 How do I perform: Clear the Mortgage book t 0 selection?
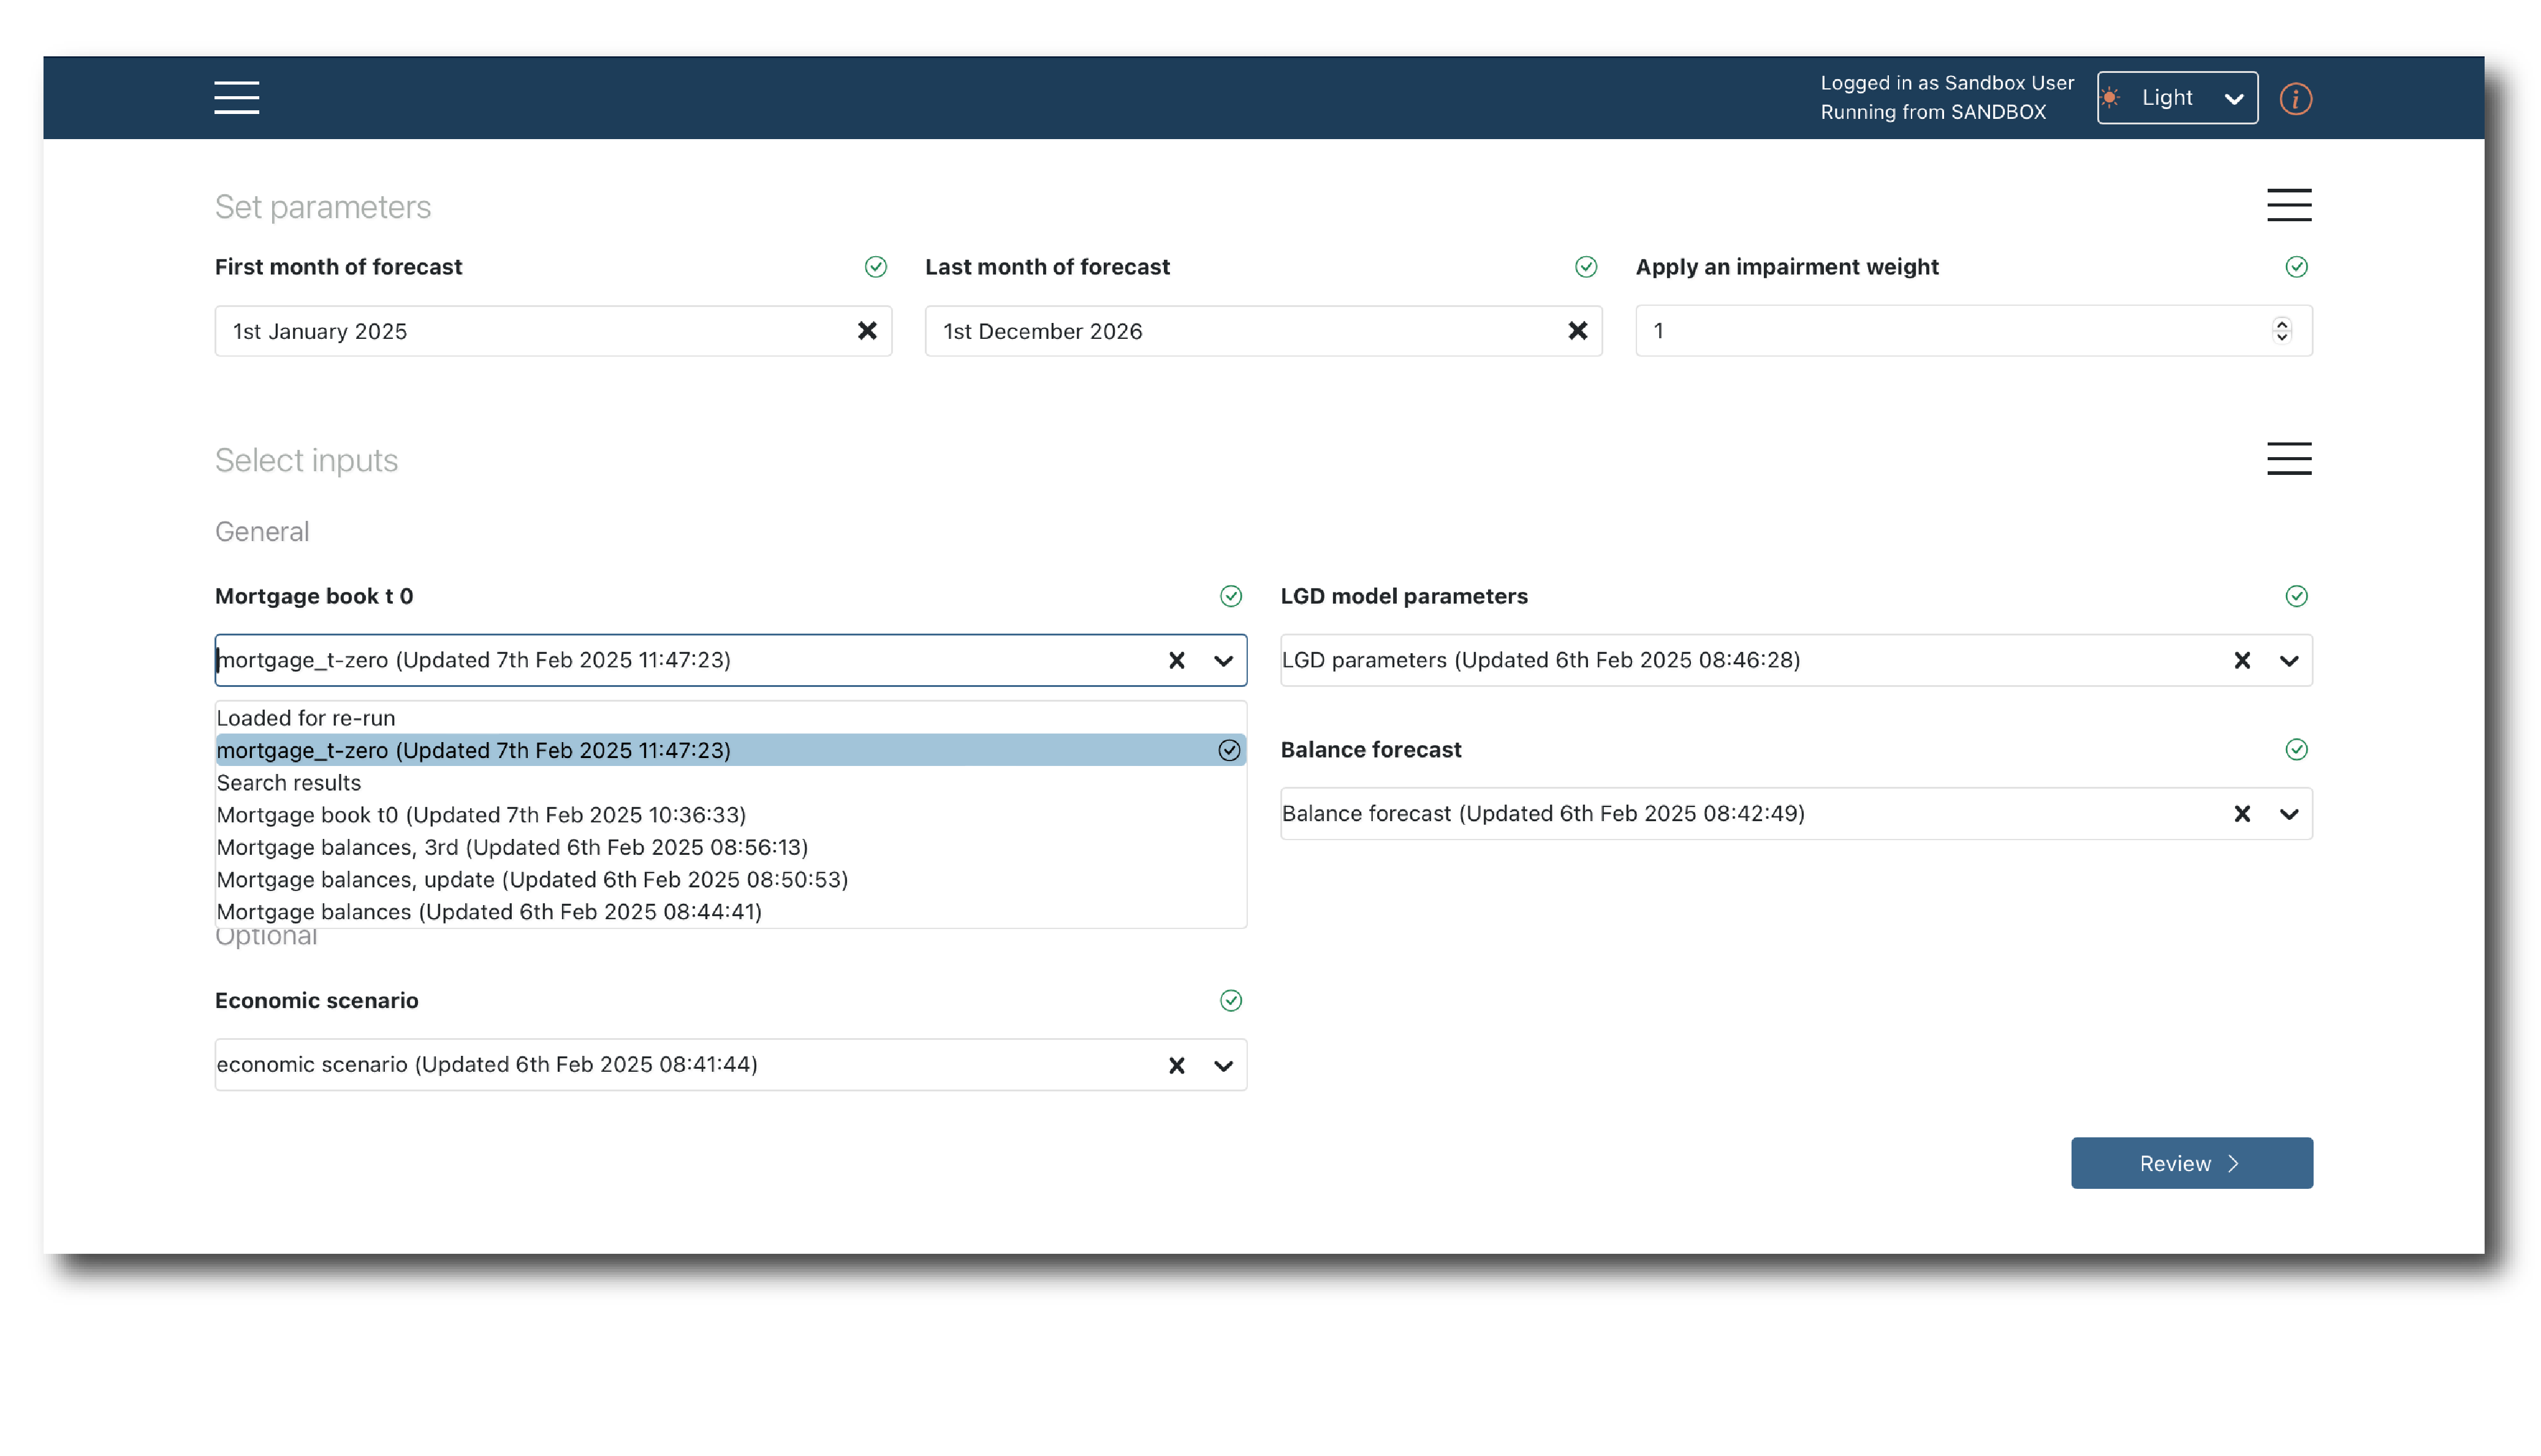1176,661
